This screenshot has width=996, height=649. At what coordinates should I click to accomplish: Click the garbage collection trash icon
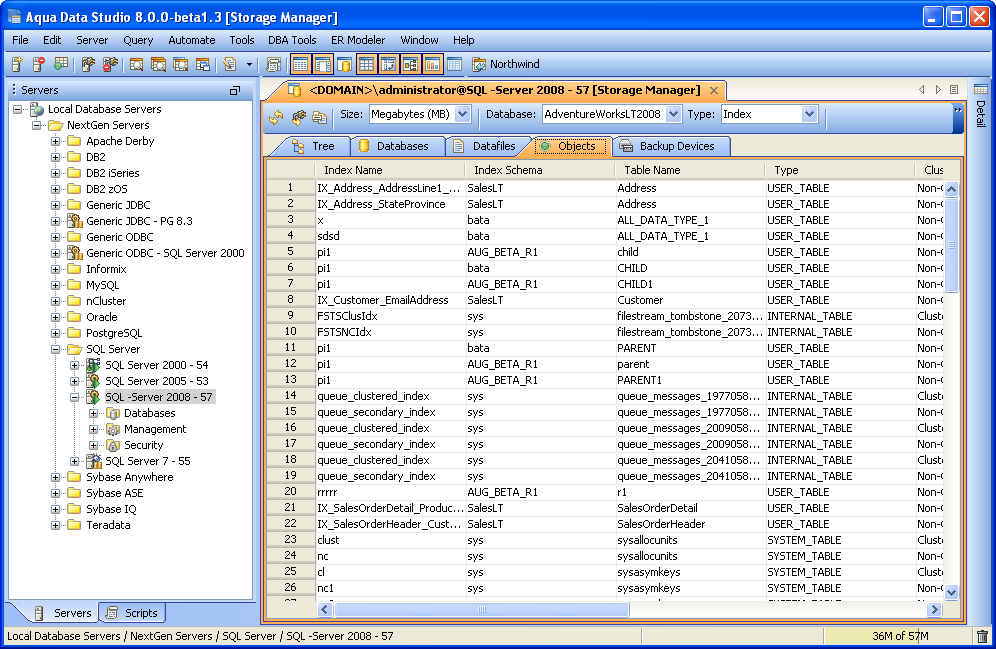[982, 636]
